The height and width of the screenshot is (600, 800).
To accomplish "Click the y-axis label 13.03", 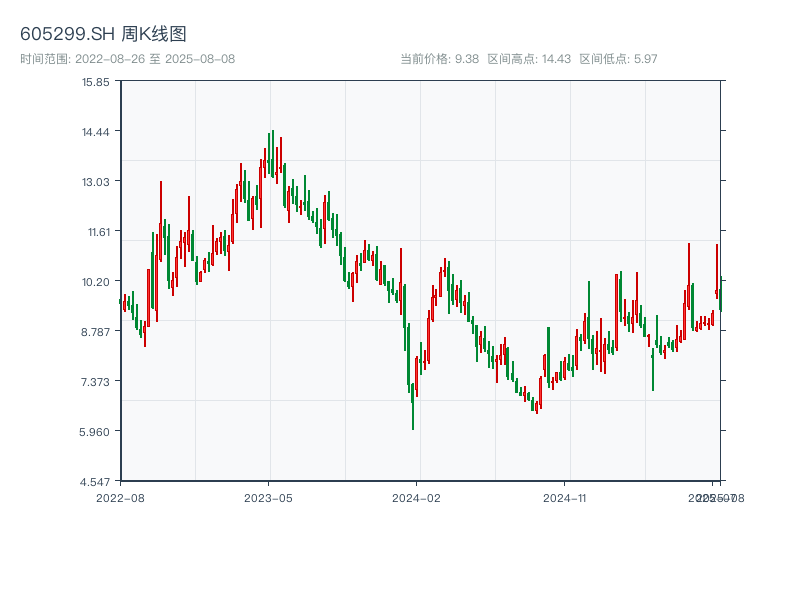I will click(95, 182).
